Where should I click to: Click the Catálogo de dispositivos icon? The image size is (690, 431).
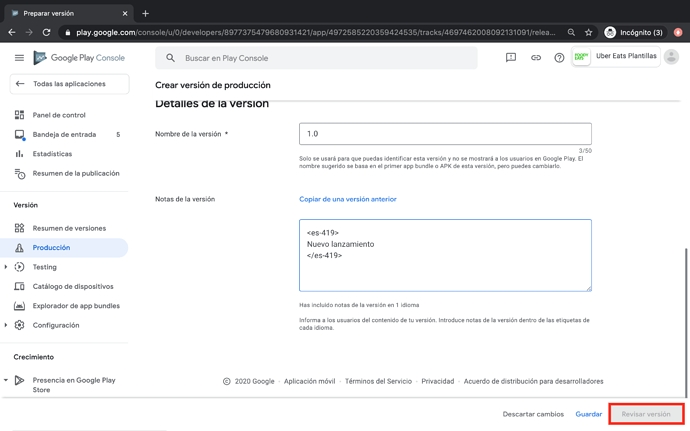click(19, 287)
